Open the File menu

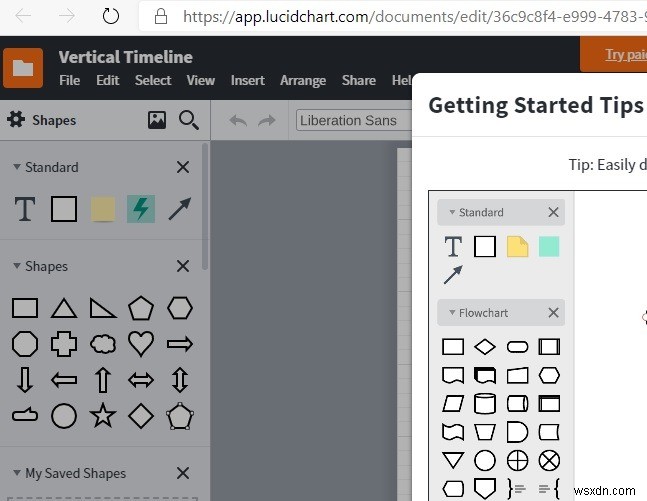coord(69,80)
